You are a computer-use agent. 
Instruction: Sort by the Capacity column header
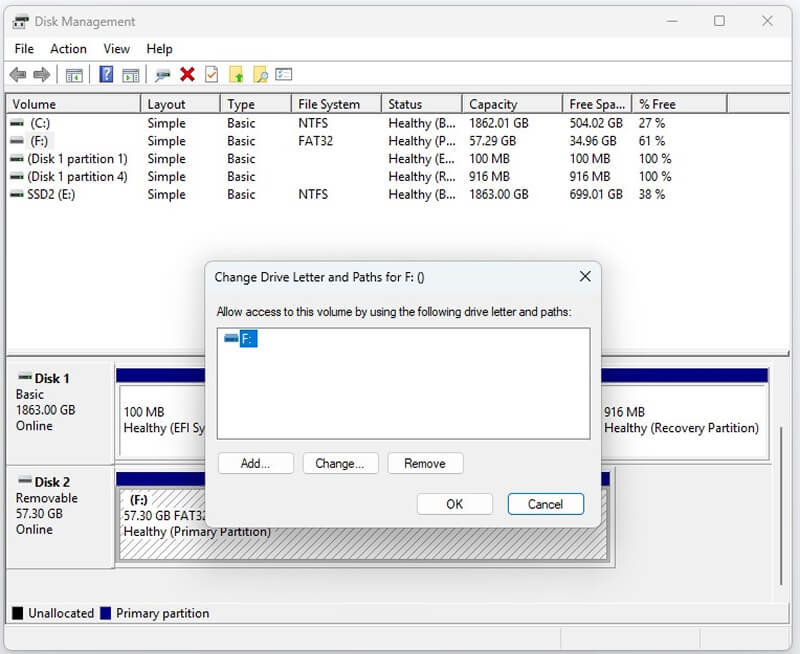tap(512, 104)
